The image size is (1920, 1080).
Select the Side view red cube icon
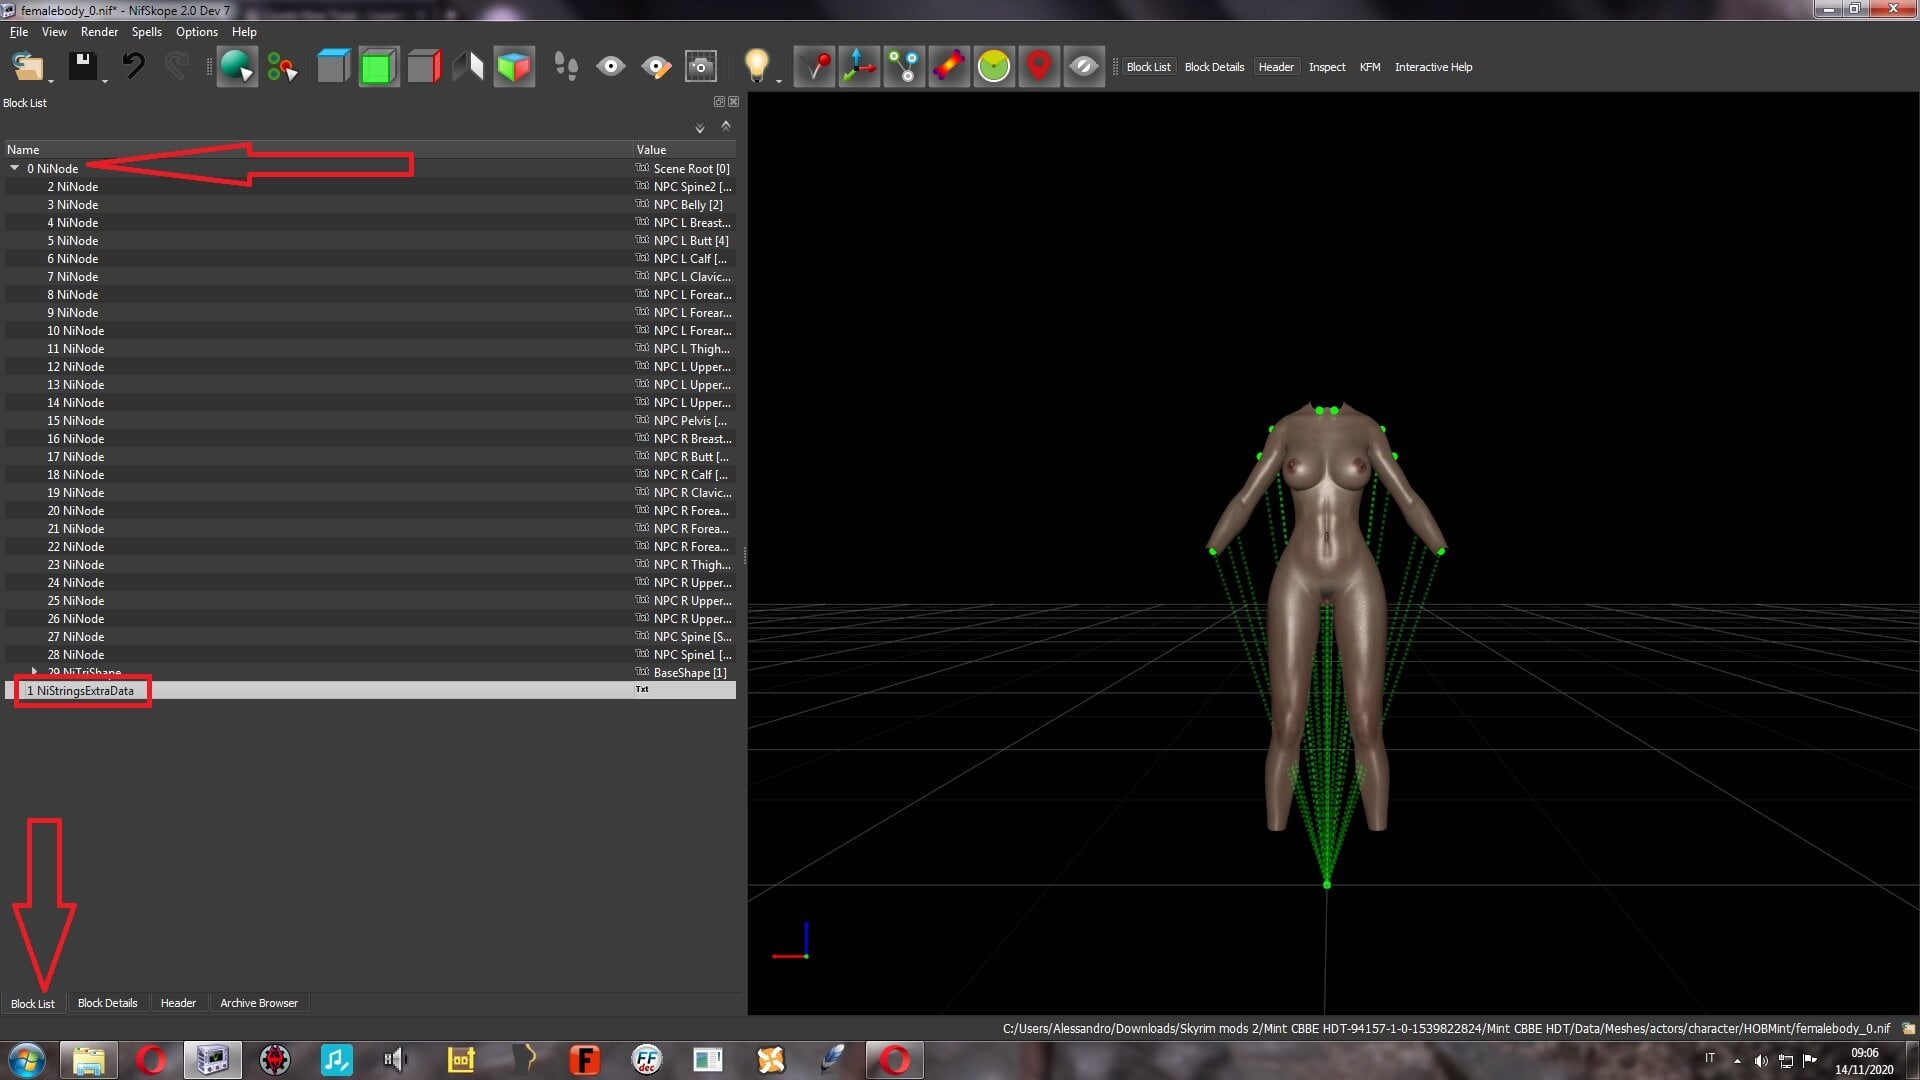[424, 66]
